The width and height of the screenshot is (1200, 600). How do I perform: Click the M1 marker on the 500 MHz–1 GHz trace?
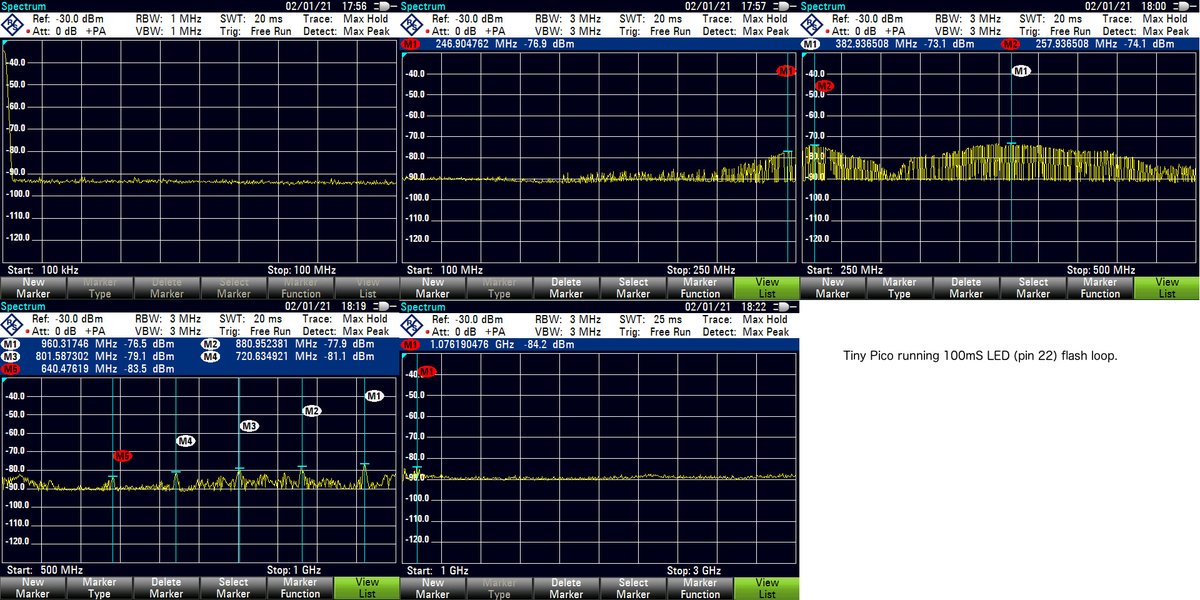(374, 397)
